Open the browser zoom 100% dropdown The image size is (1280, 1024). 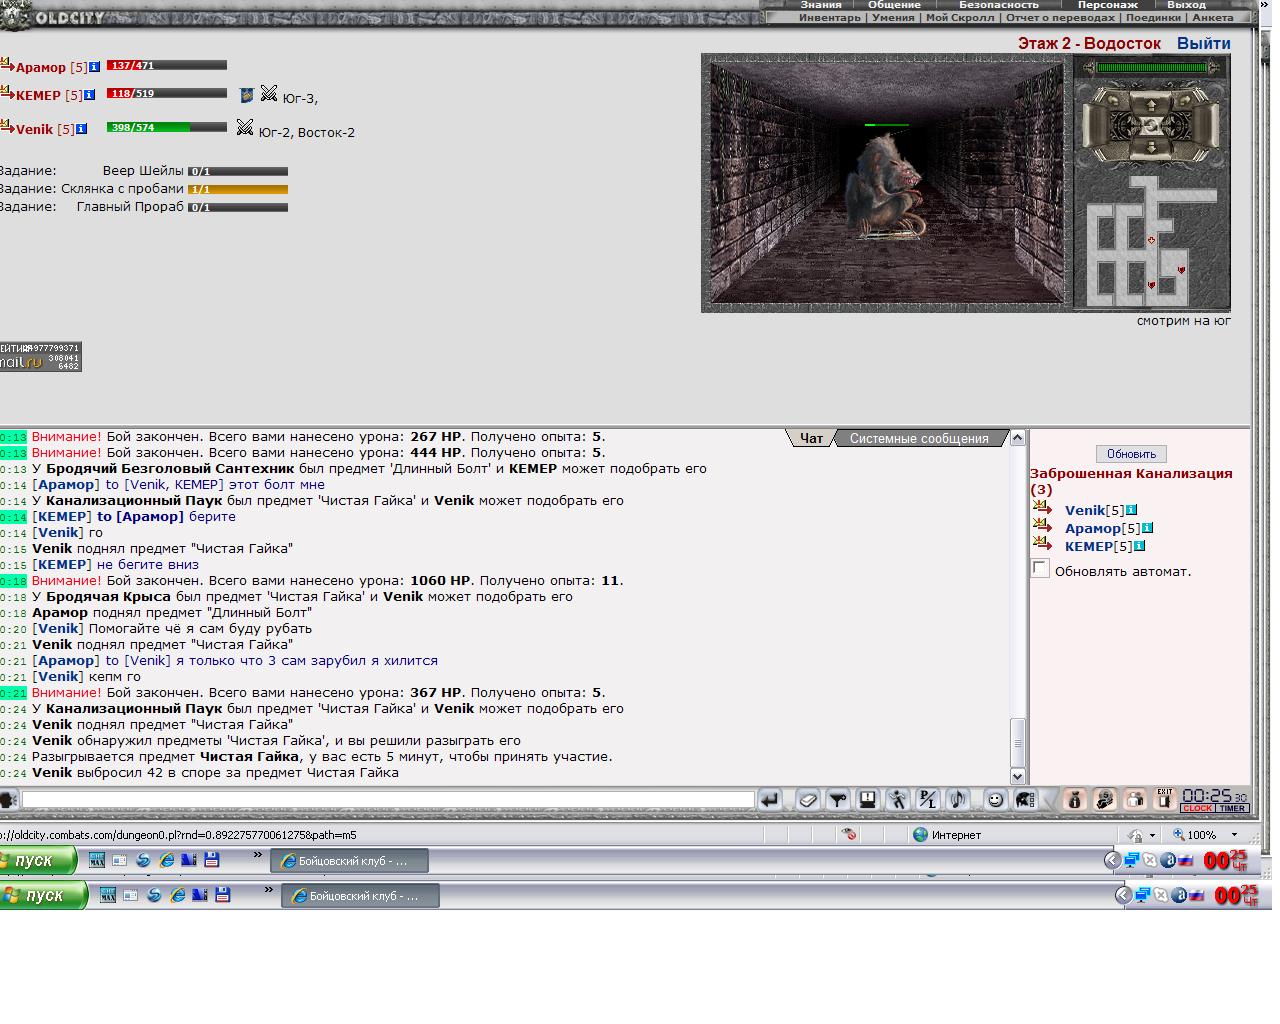[1234, 834]
